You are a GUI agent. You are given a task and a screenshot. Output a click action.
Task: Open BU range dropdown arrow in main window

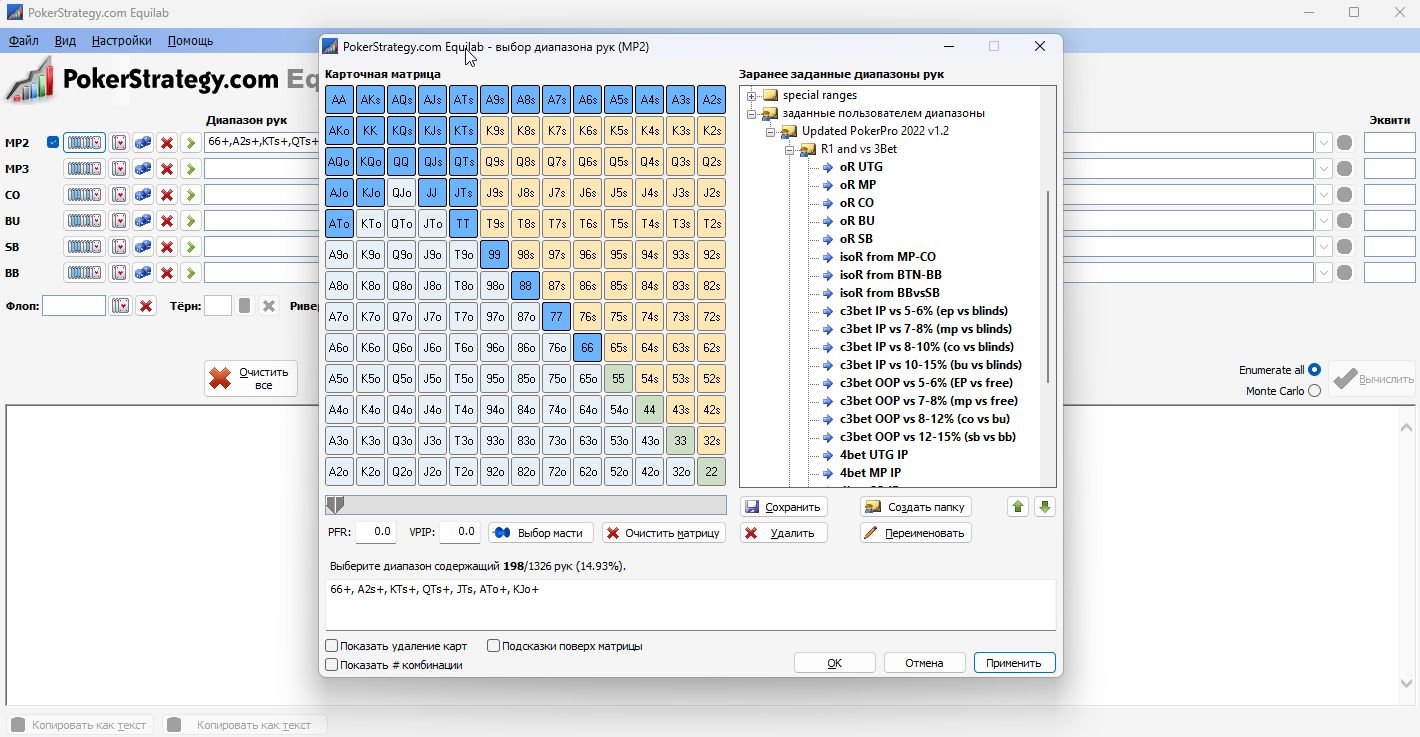(x=1324, y=221)
